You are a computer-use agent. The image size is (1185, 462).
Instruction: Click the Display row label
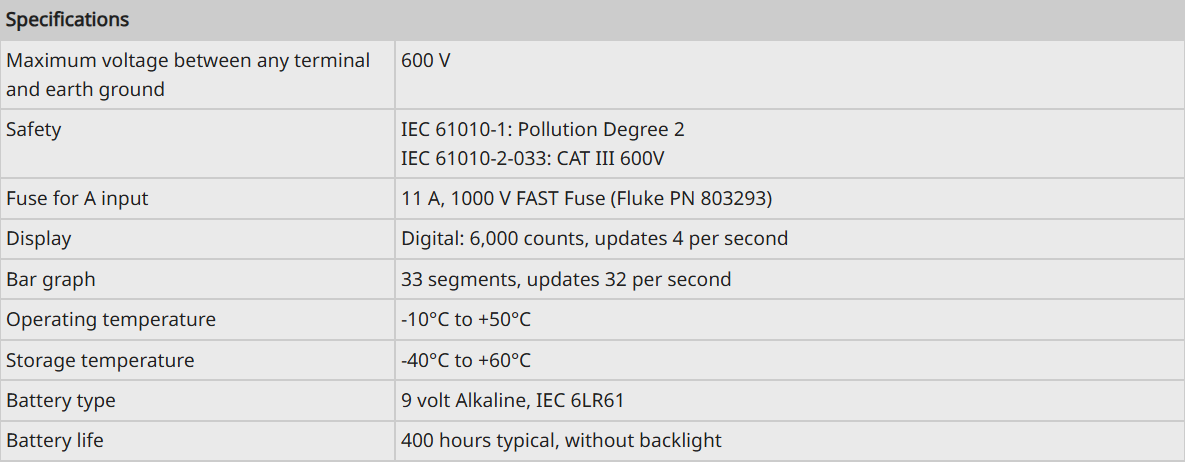tap(39, 239)
